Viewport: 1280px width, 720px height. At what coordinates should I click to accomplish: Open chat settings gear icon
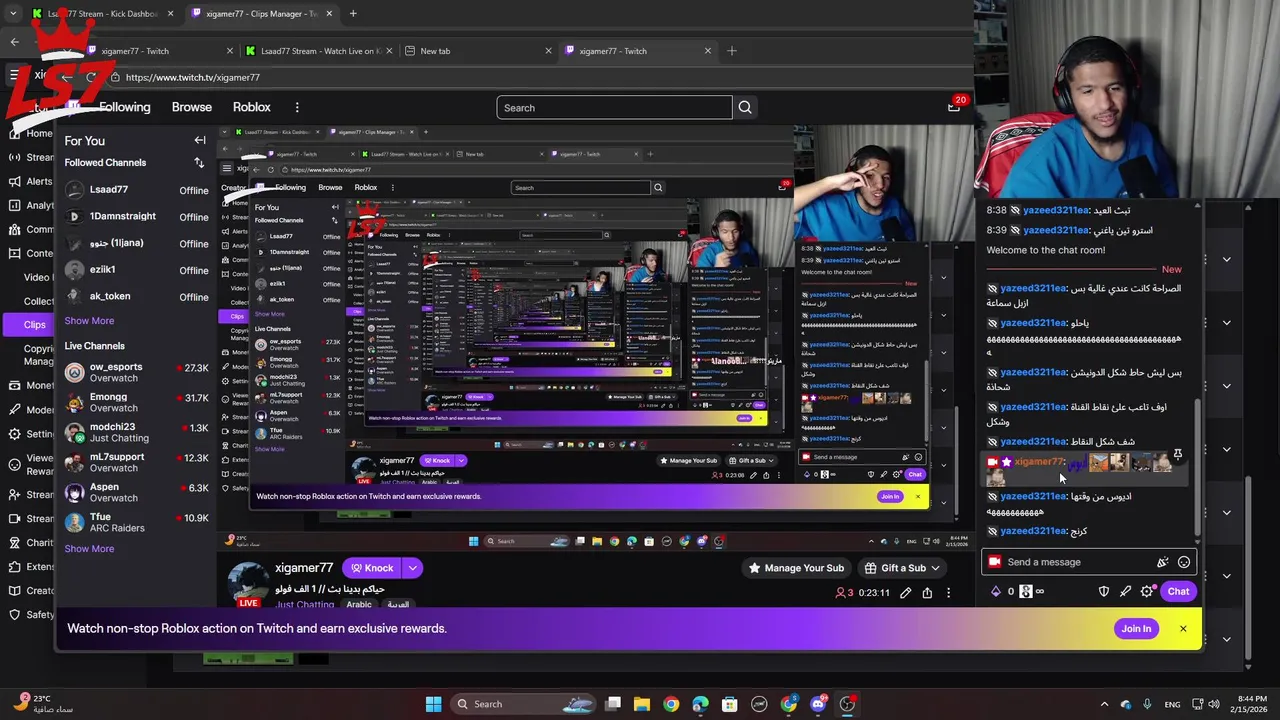1147,591
